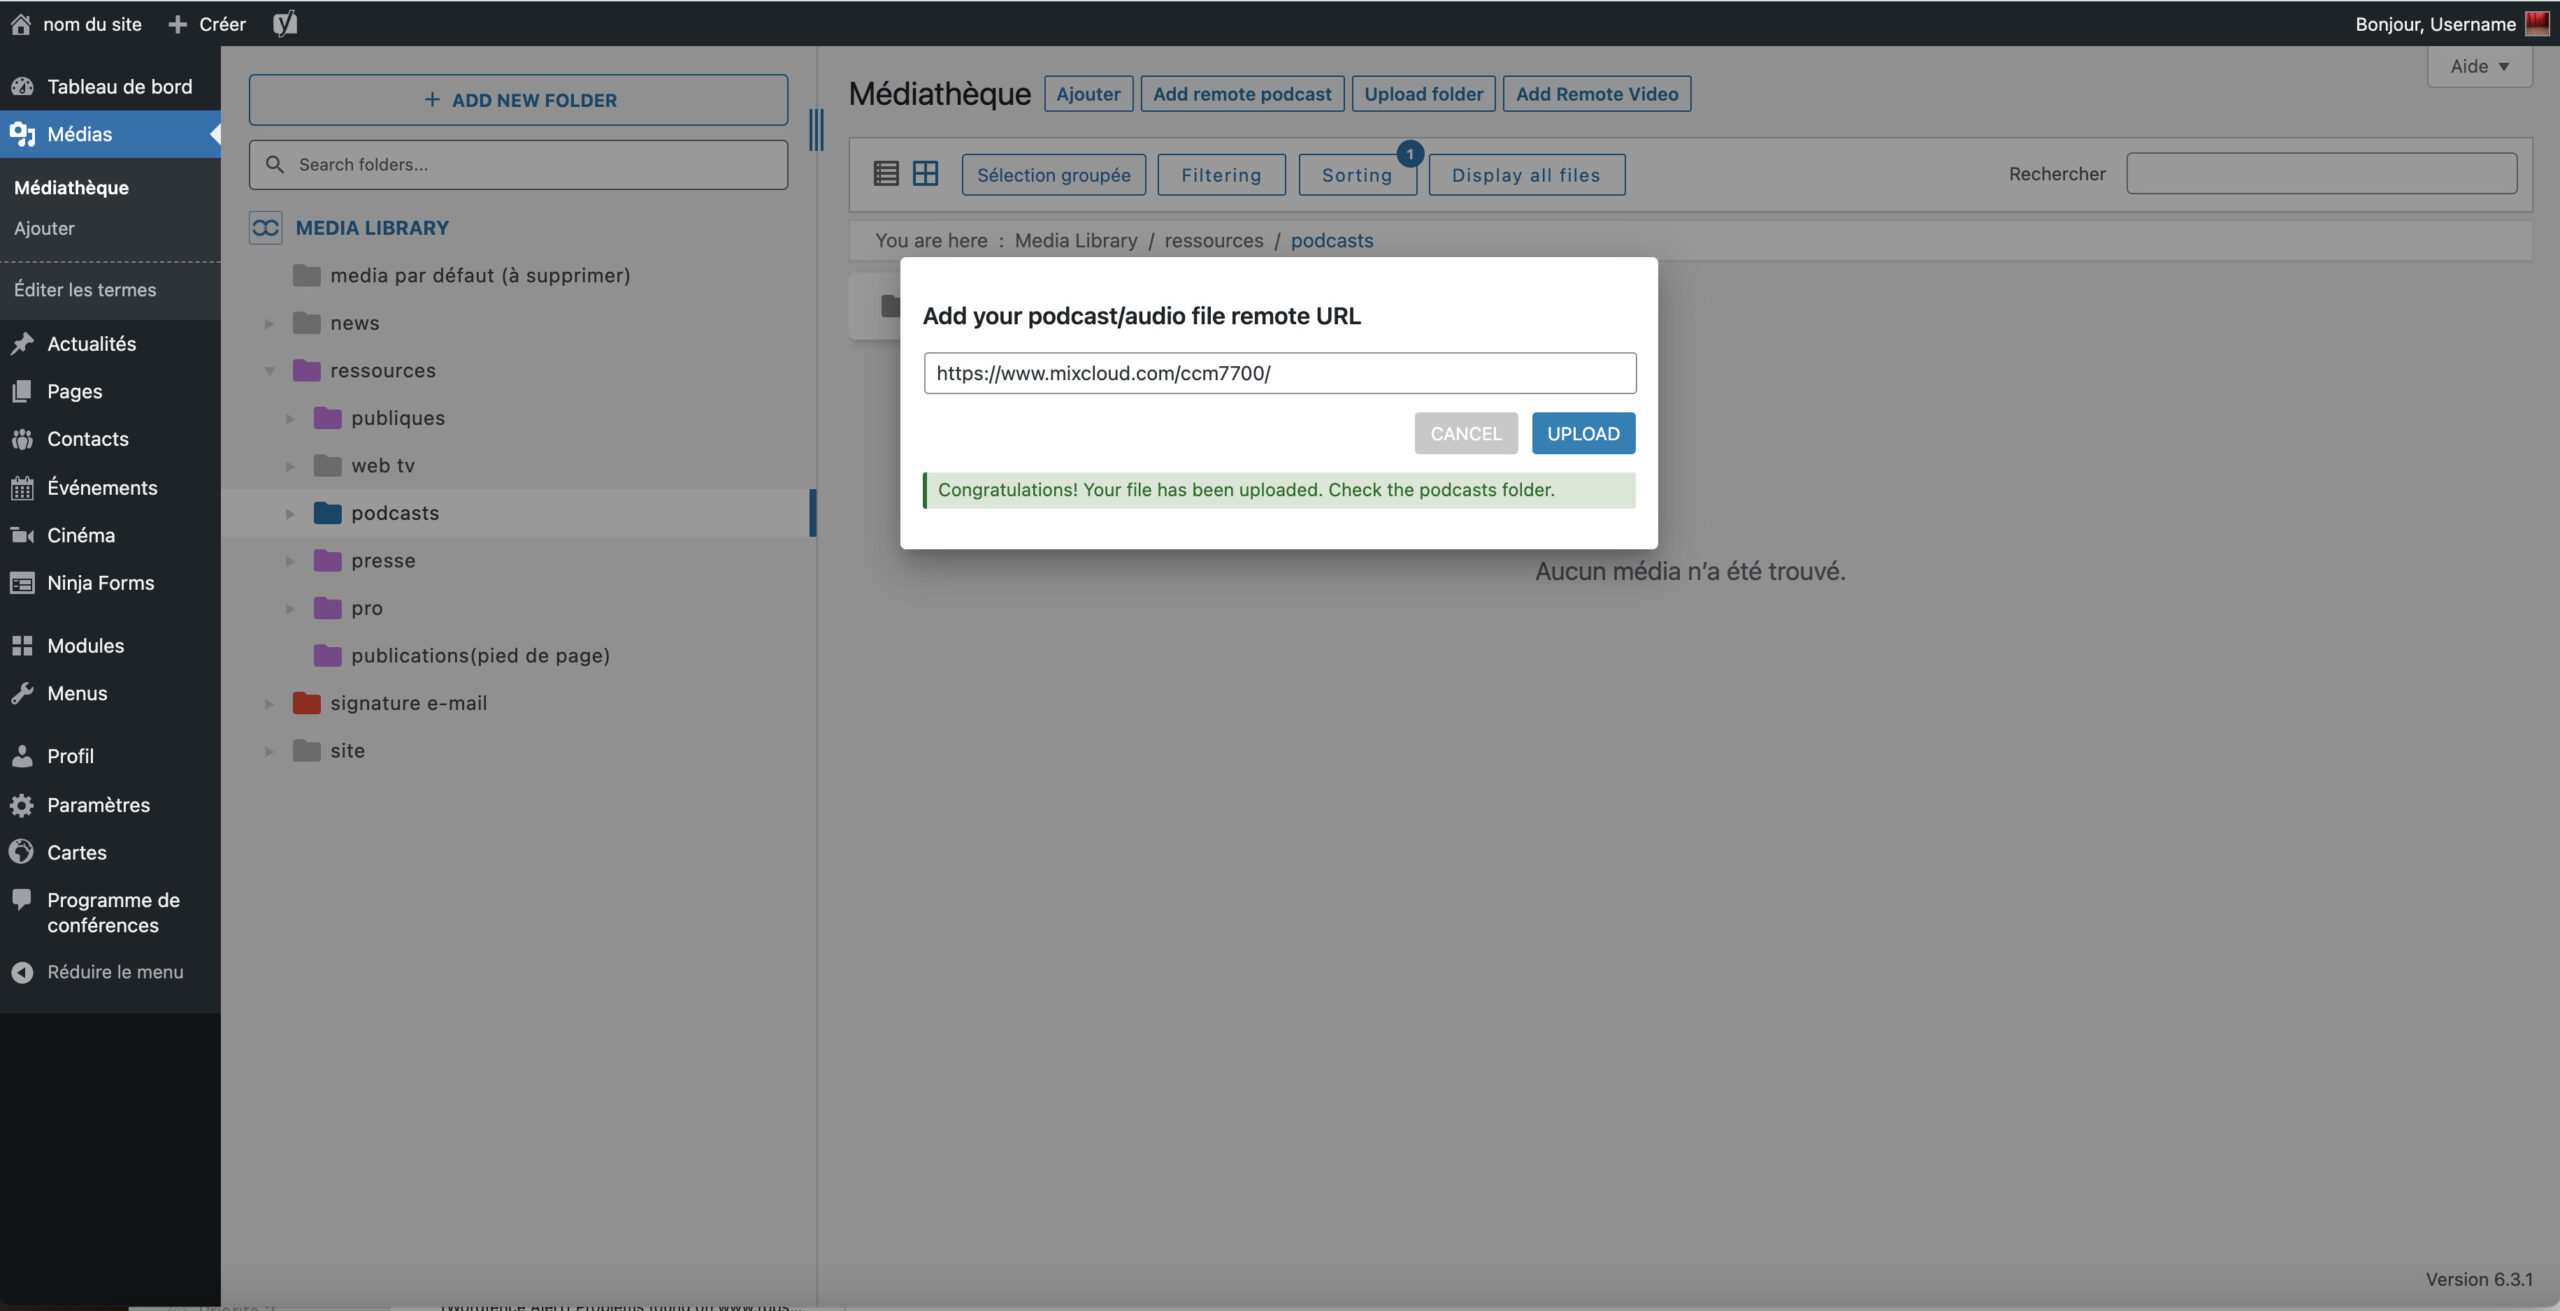Open Ninja Forms in sidebar

click(100, 583)
